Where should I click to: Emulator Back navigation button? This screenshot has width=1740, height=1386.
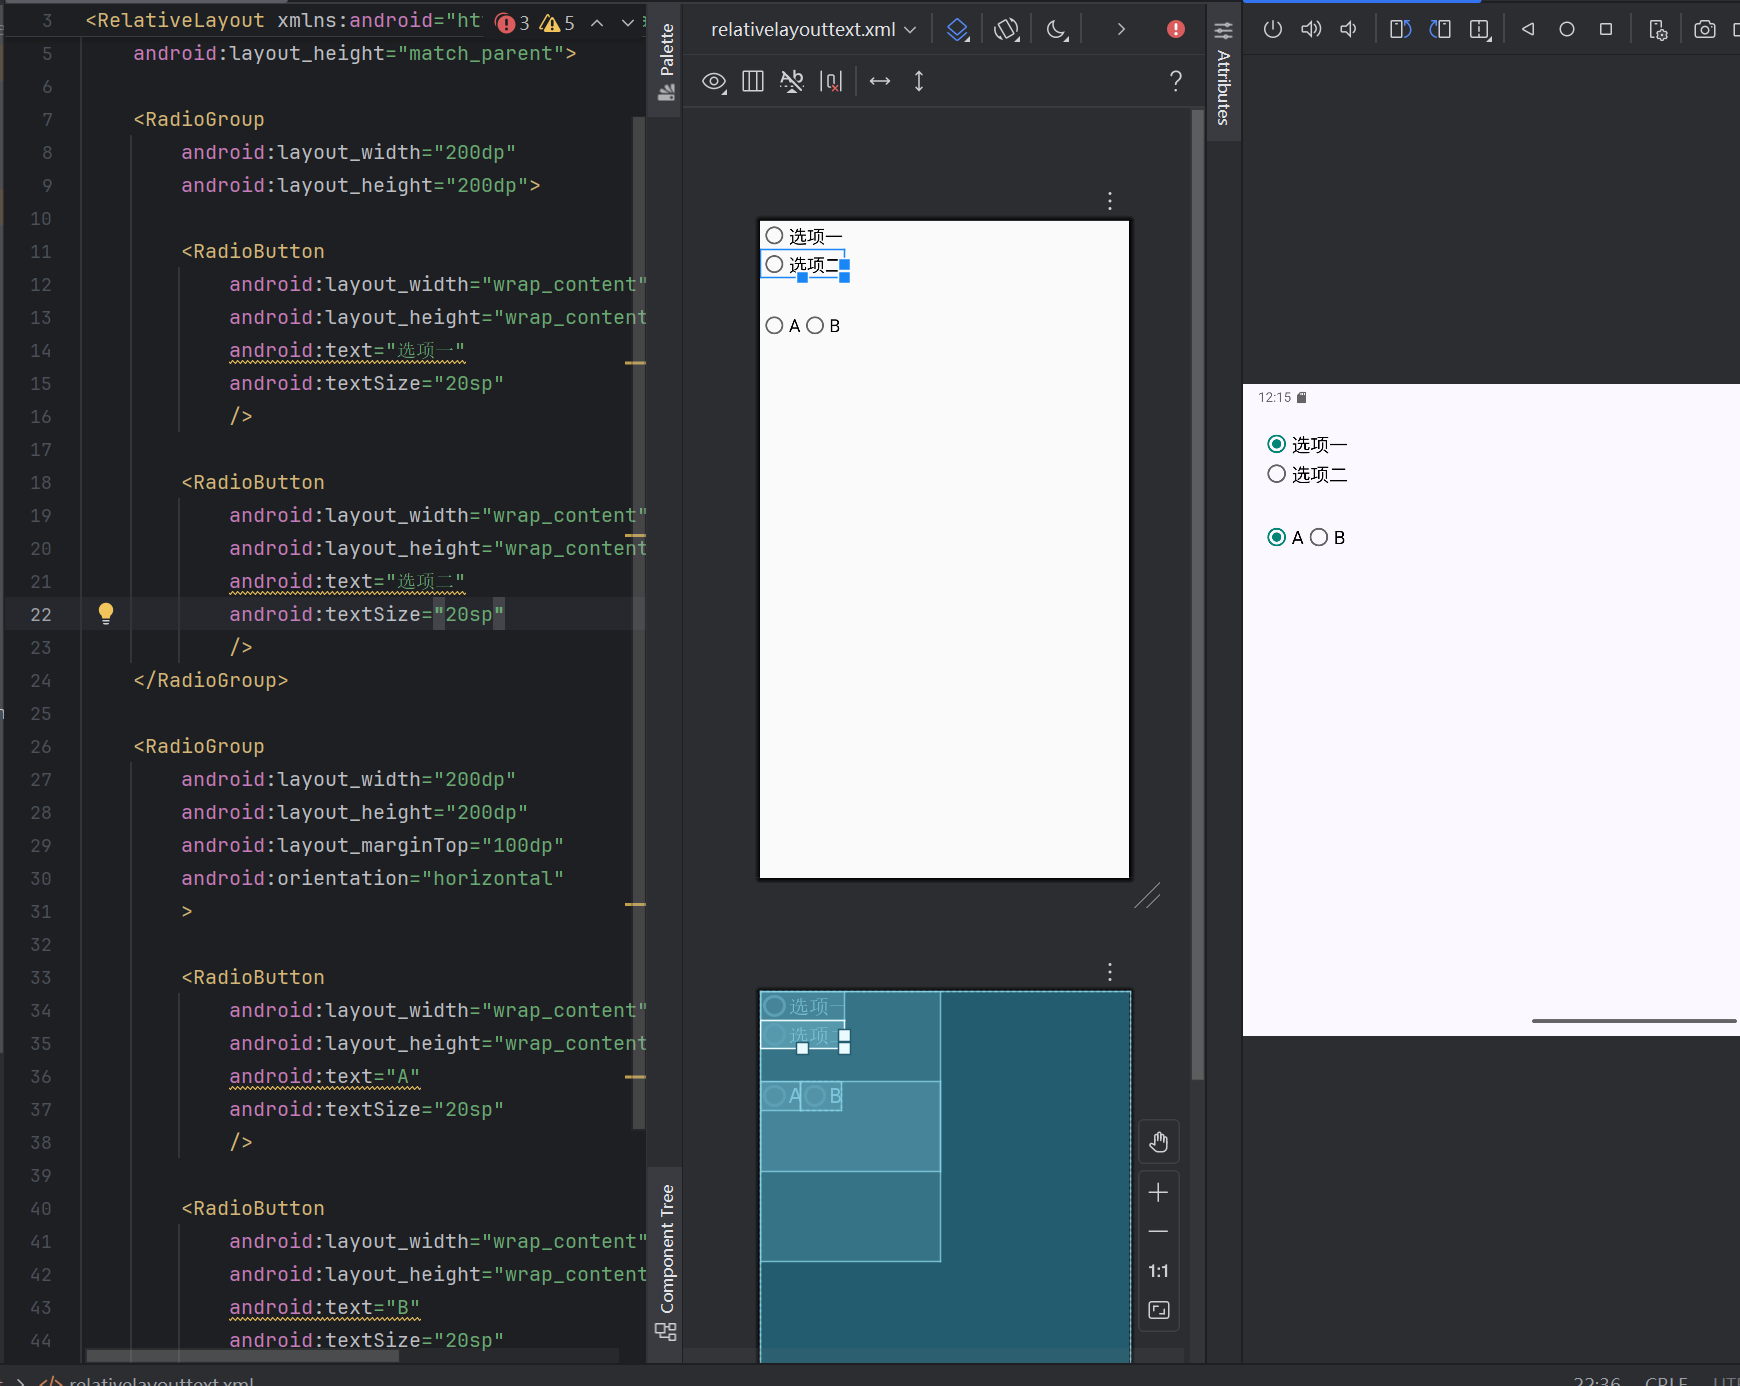point(1528,30)
